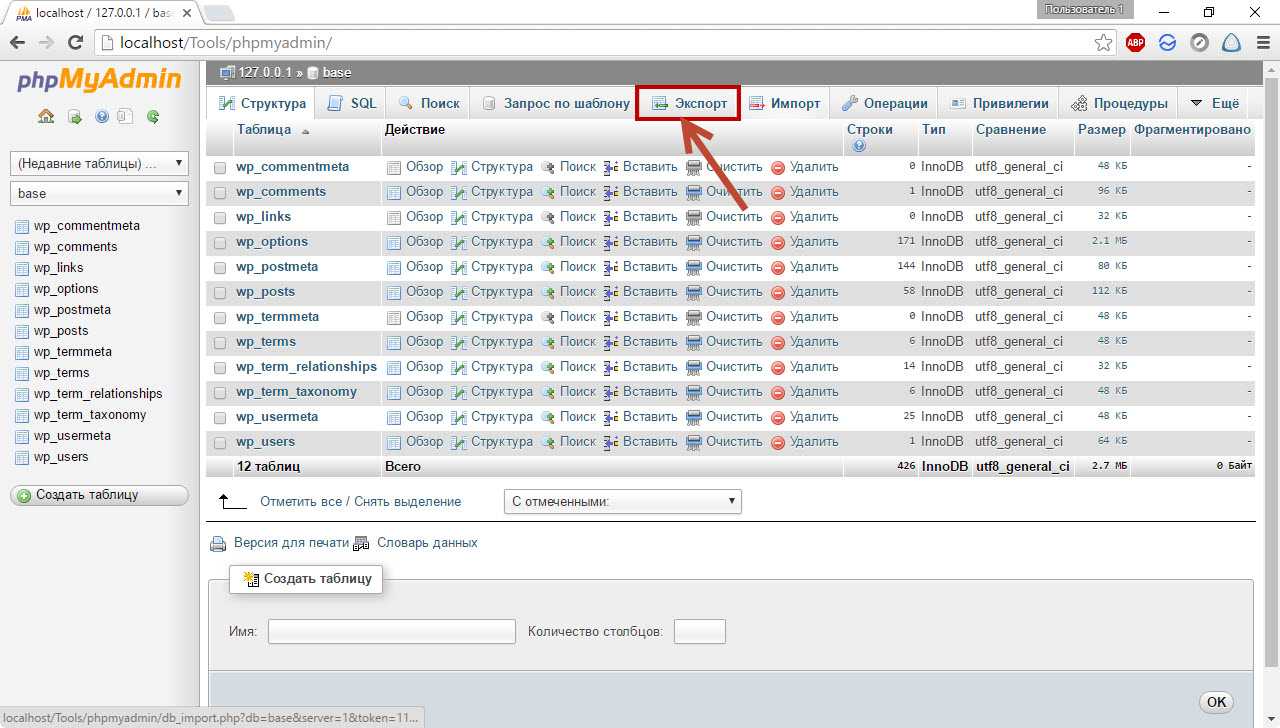Click the AdBlock Plus extension icon
Screen dimensions: 1280x728
1135,43
